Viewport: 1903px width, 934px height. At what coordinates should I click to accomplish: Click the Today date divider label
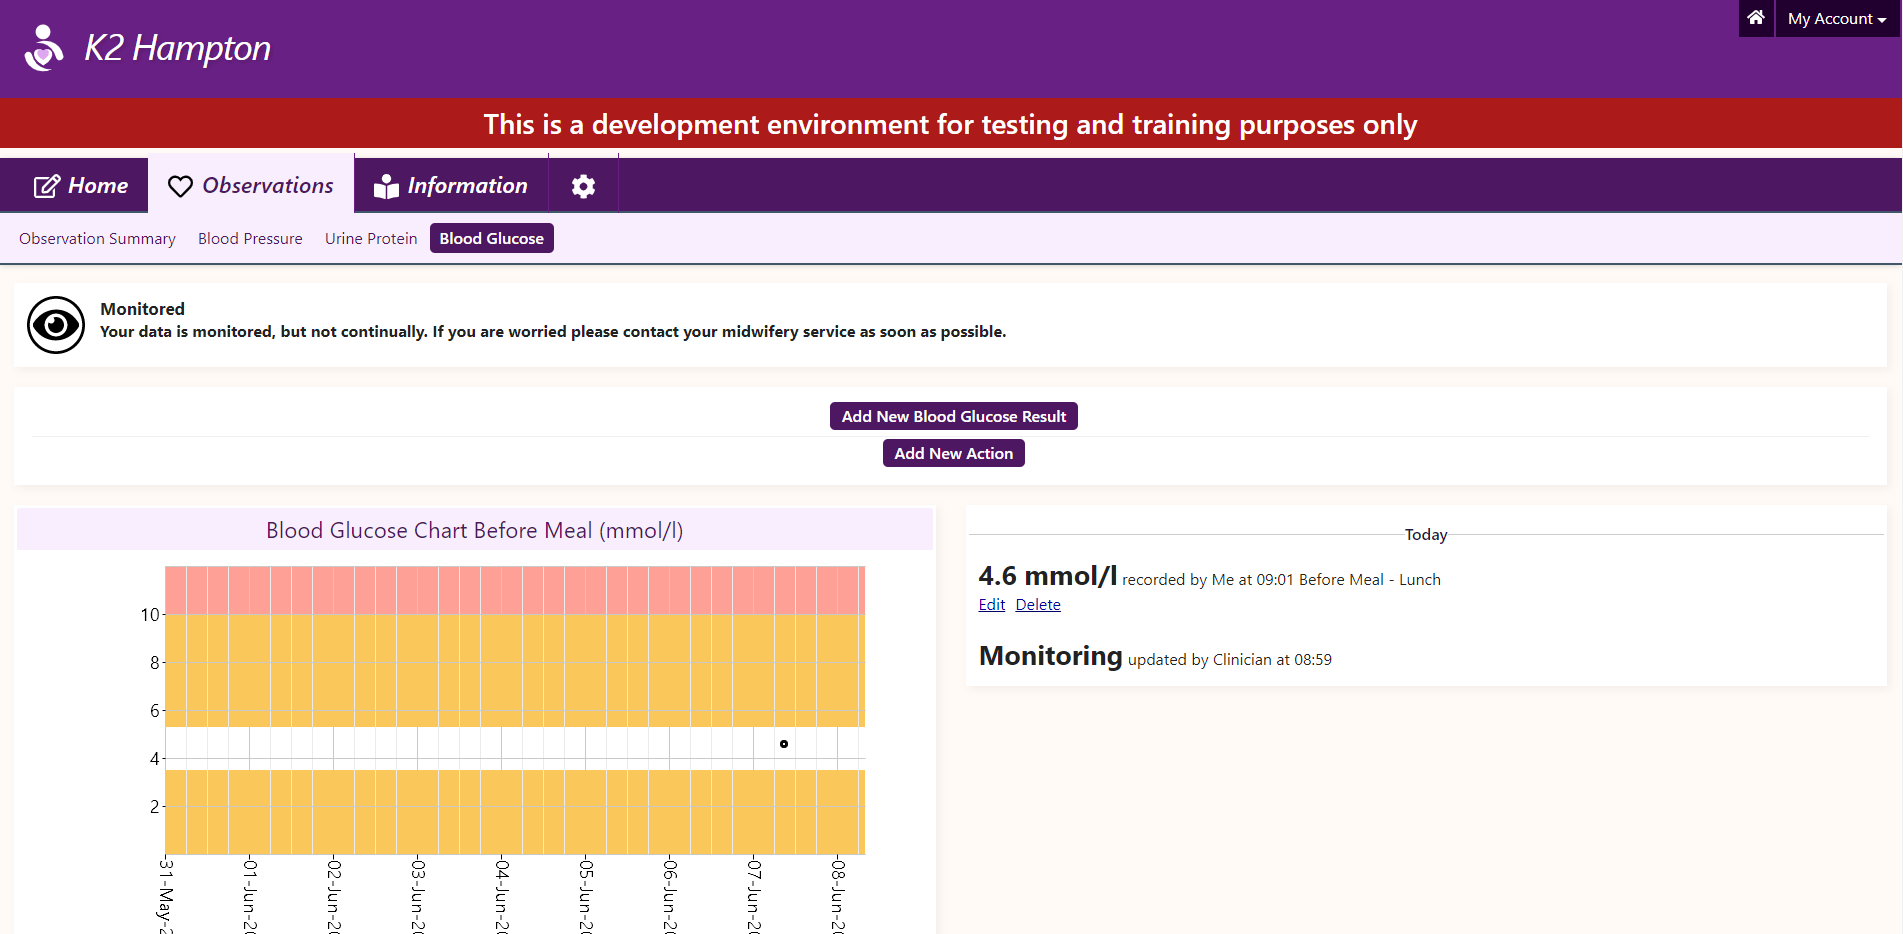pyautogui.click(x=1426, y=535)
